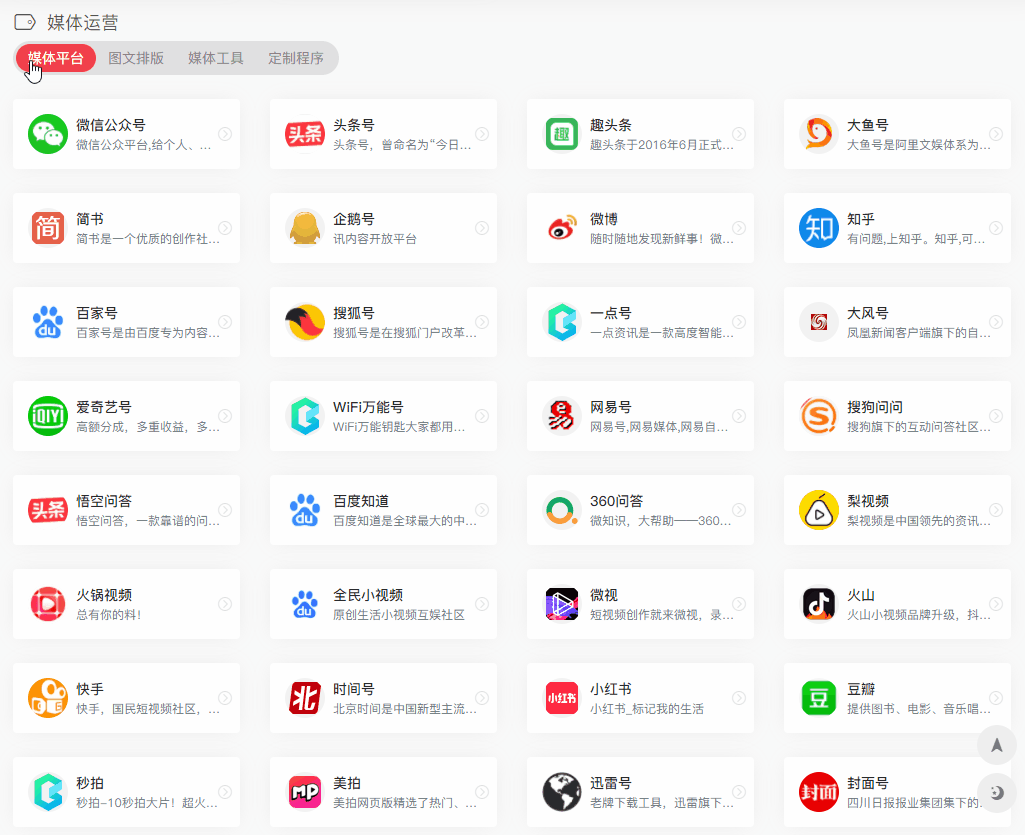Click the arrow on the 美拍 card
The height and width of the screenshot is (835, 1025).
pyautogui.click(x=482, y=792)
